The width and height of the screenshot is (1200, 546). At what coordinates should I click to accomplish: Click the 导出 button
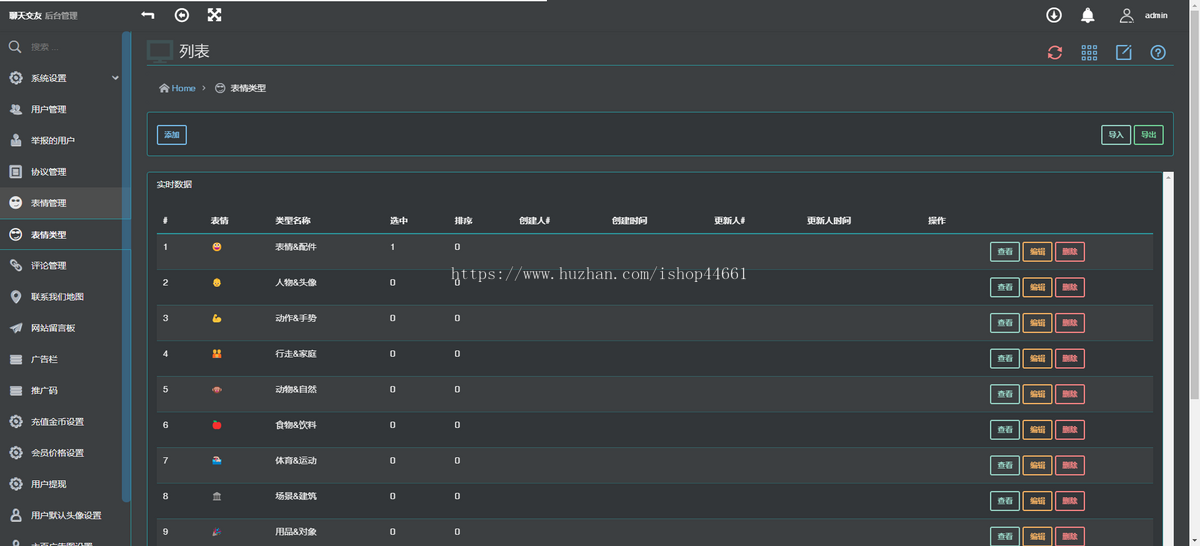[x=1149, y=135]
